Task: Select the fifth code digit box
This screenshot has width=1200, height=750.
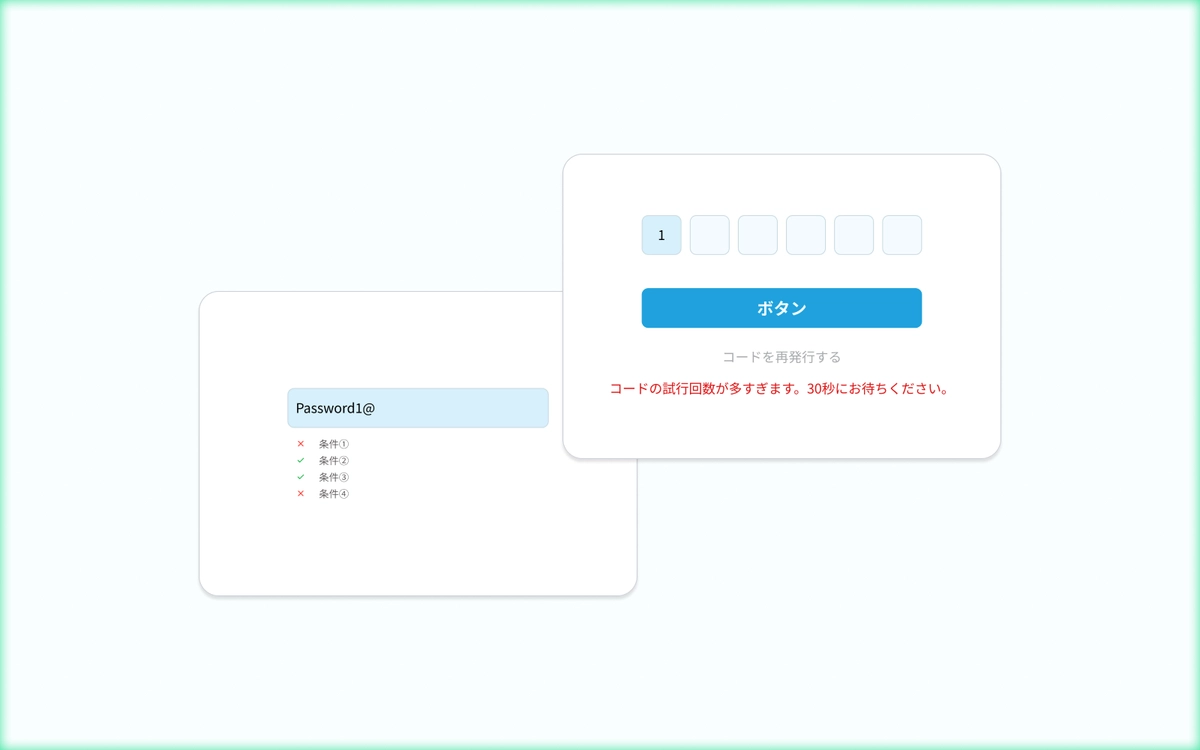Action: tap(853, 234)
